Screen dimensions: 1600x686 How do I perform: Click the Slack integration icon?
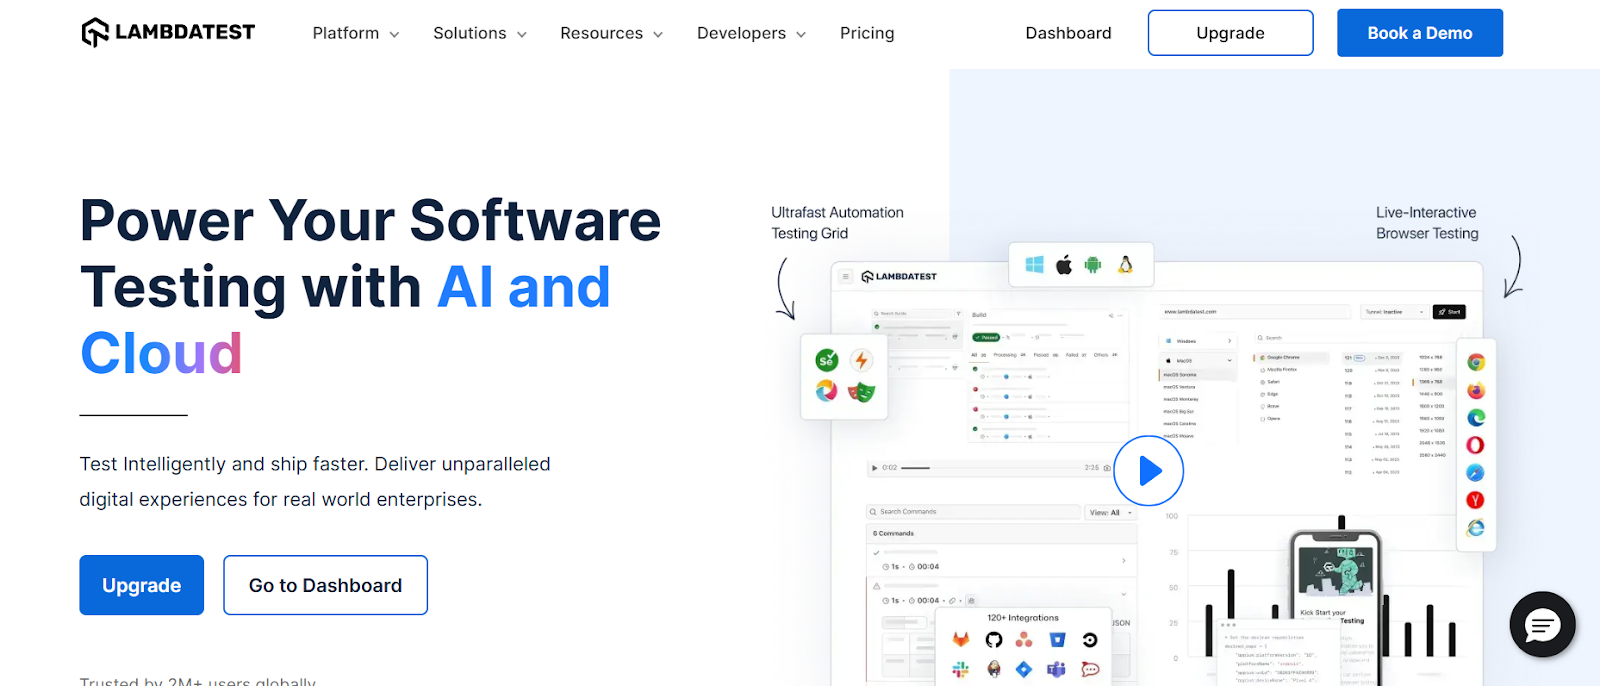(x=961, y=669)
